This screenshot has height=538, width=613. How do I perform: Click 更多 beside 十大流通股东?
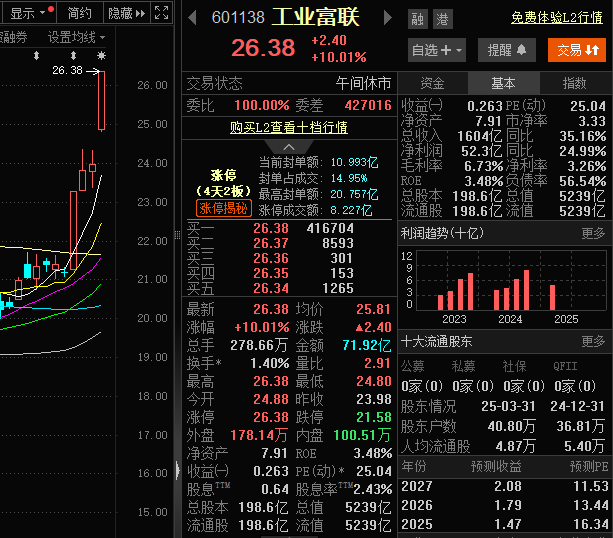(593, 341)
